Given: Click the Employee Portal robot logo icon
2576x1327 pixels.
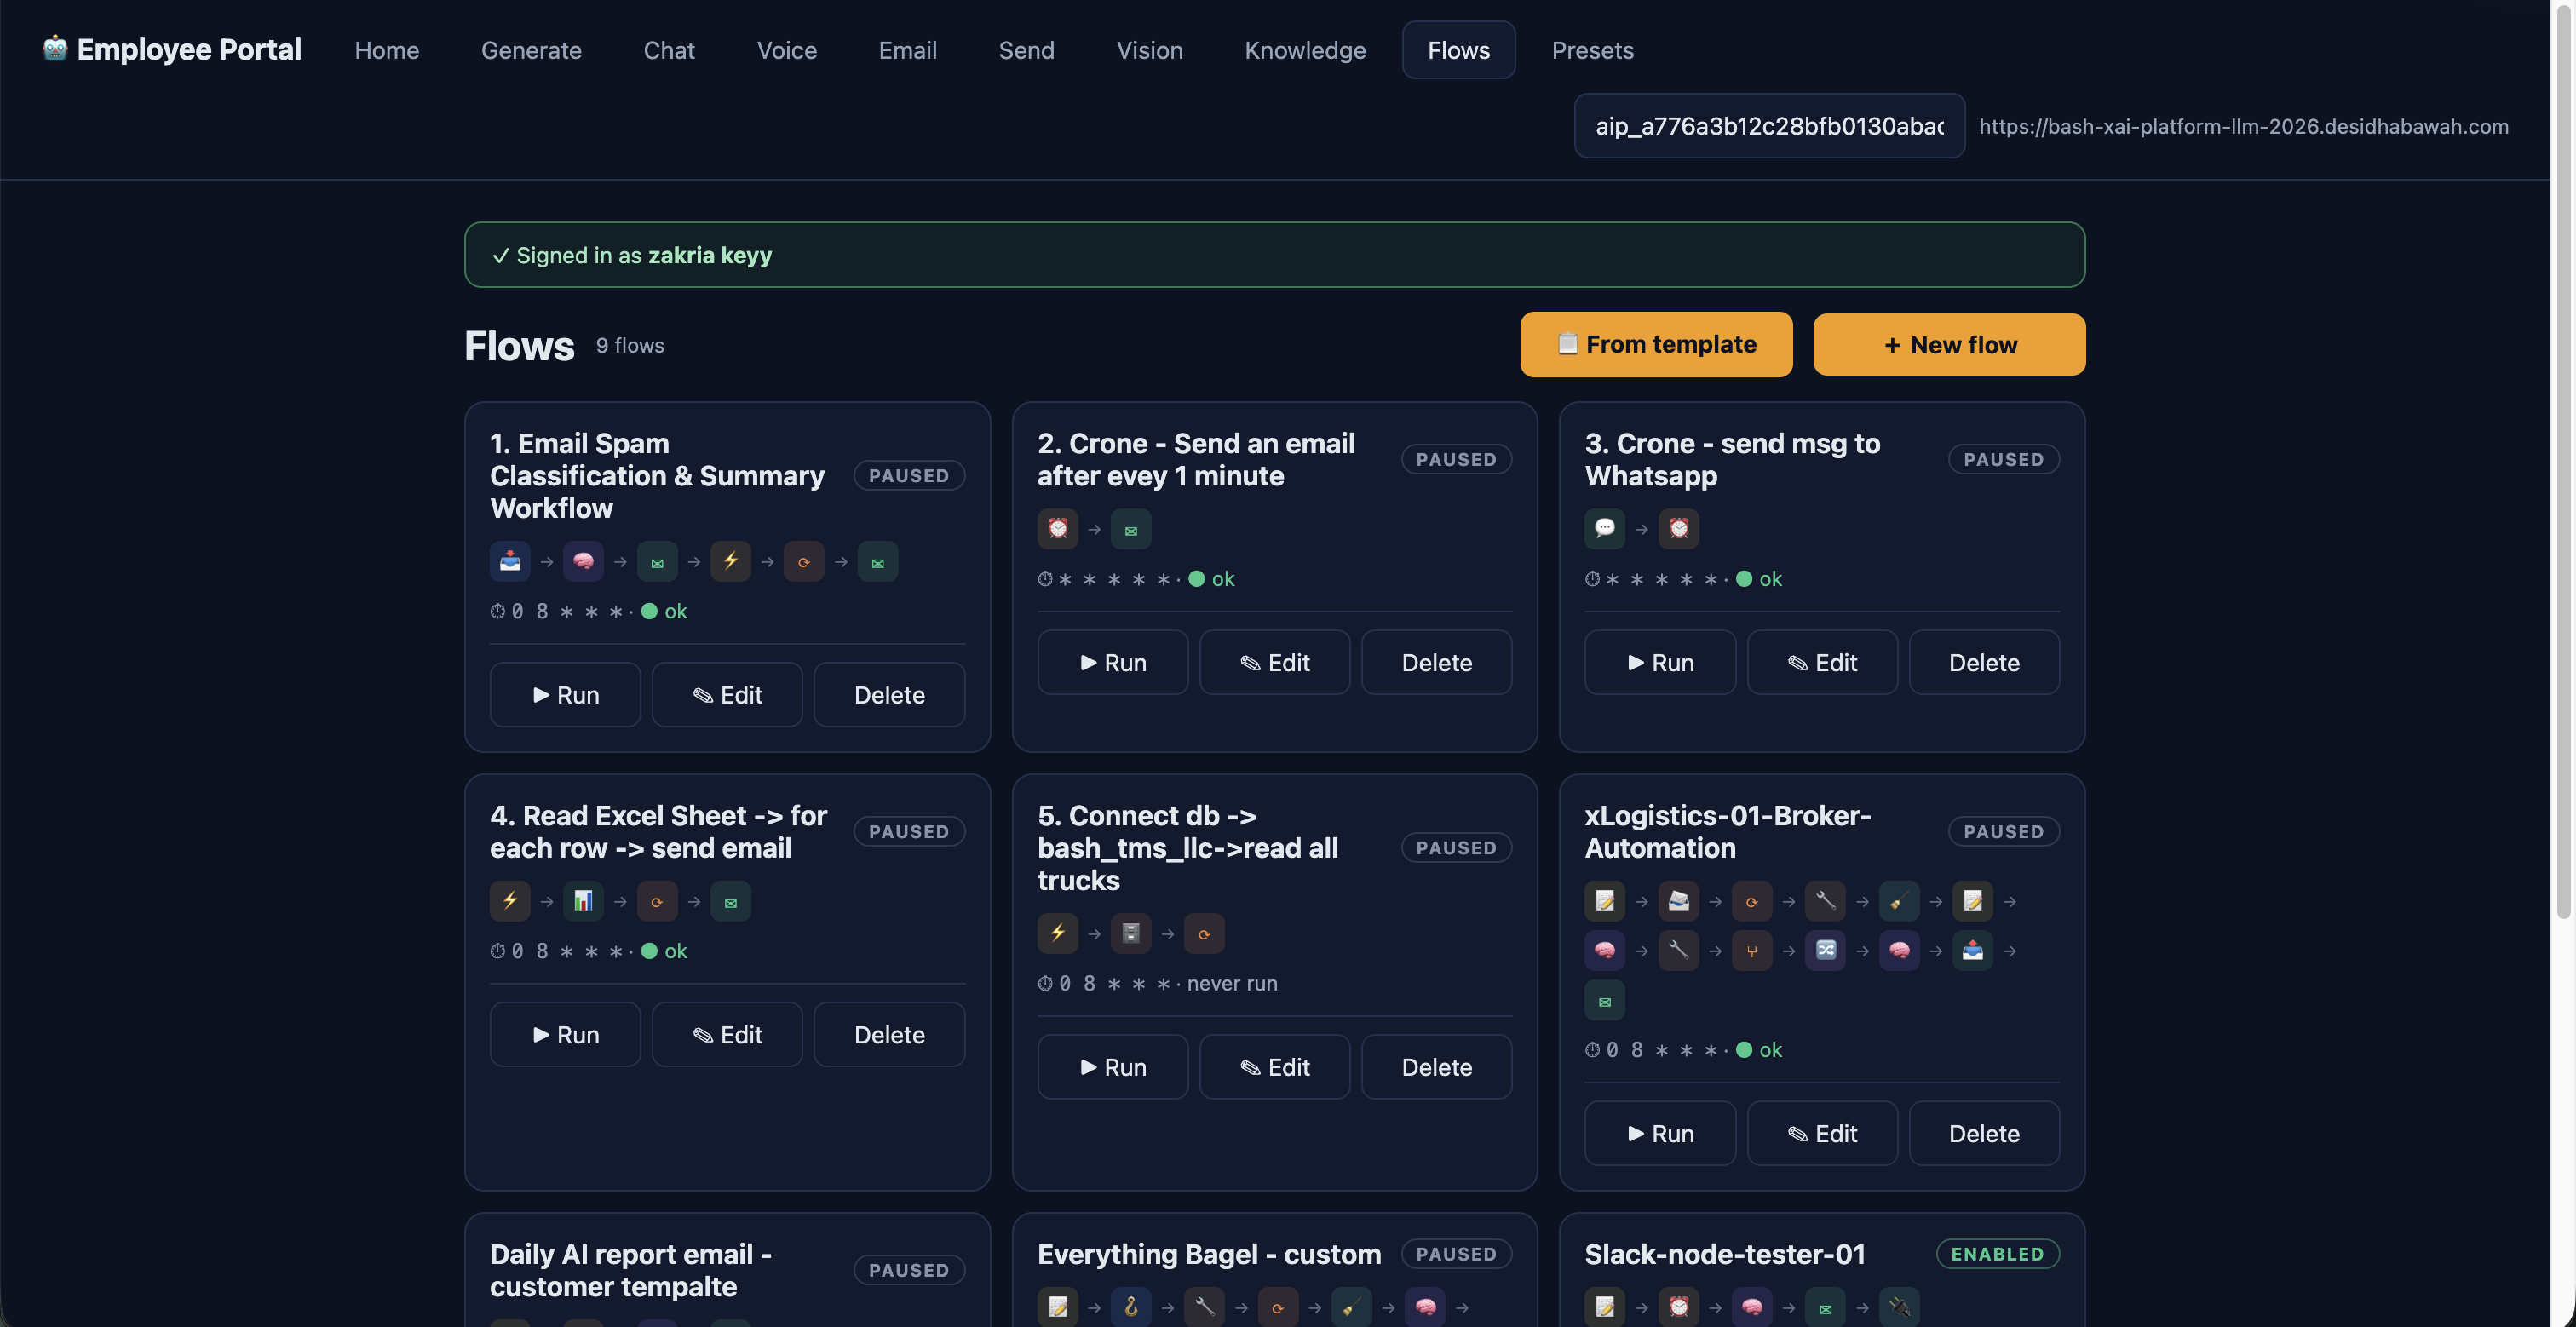Looking at the screenshot, I should (x=55, y=48).
